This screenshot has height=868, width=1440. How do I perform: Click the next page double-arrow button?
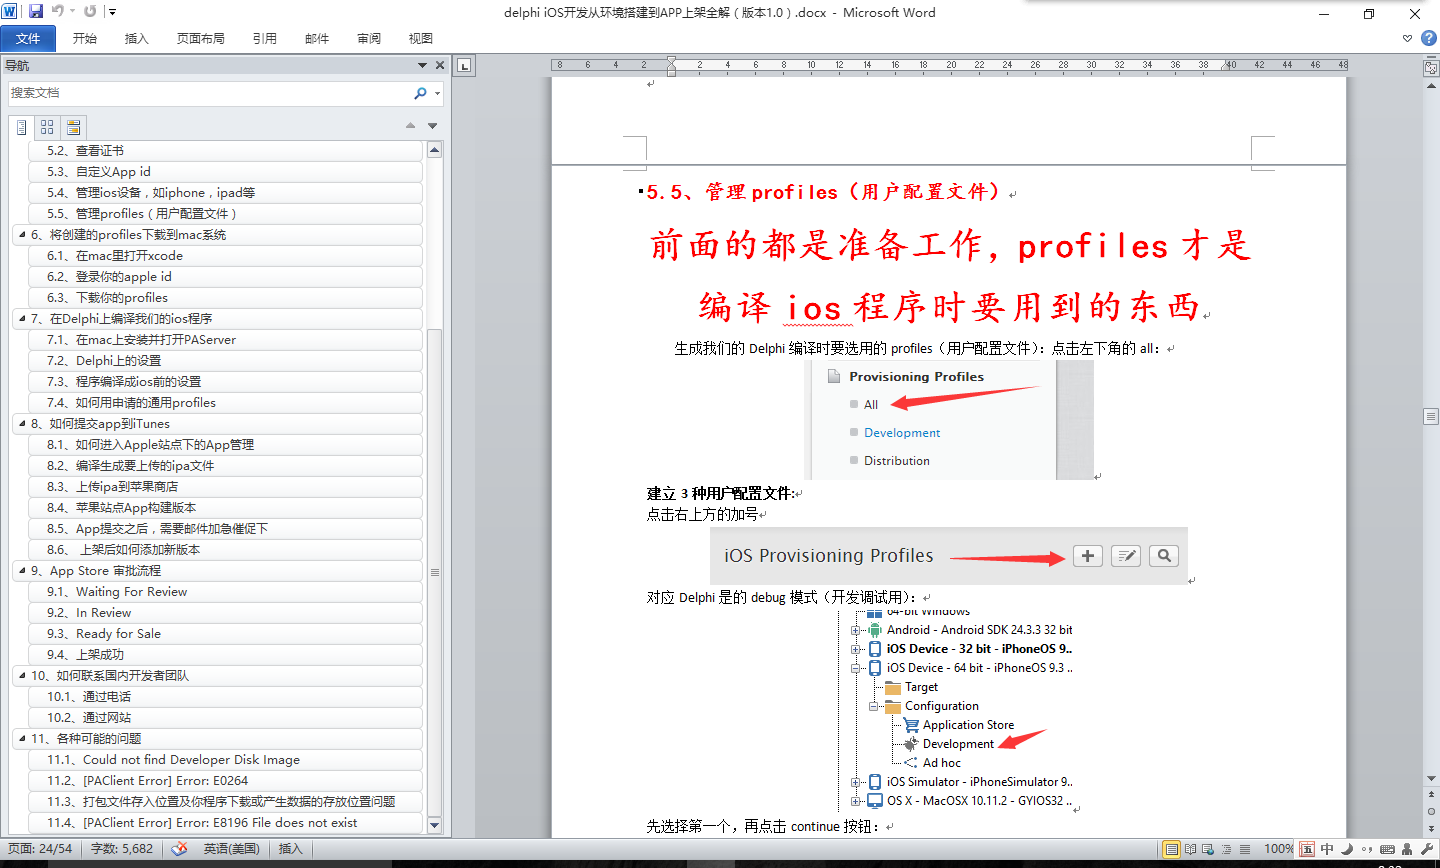tap(1431, 827)
